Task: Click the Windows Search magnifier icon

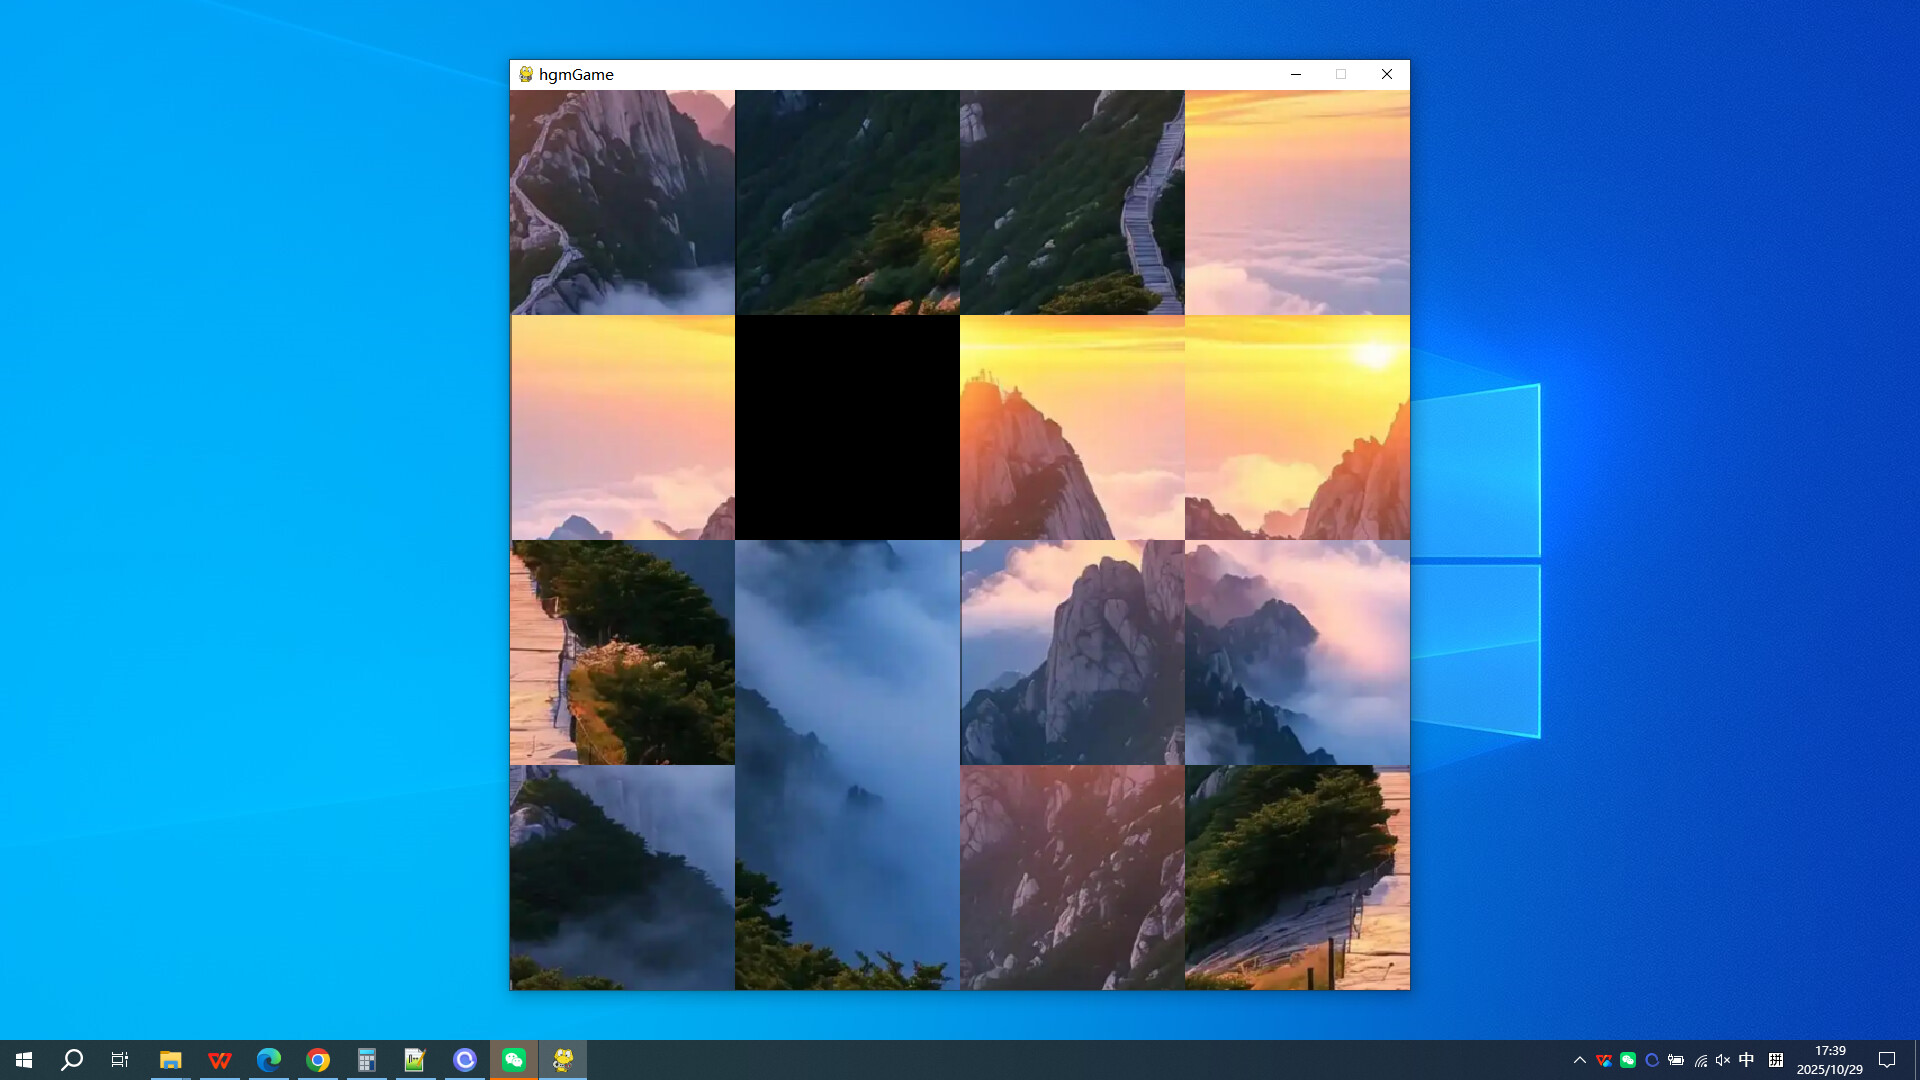Action: click(71, 1059)
